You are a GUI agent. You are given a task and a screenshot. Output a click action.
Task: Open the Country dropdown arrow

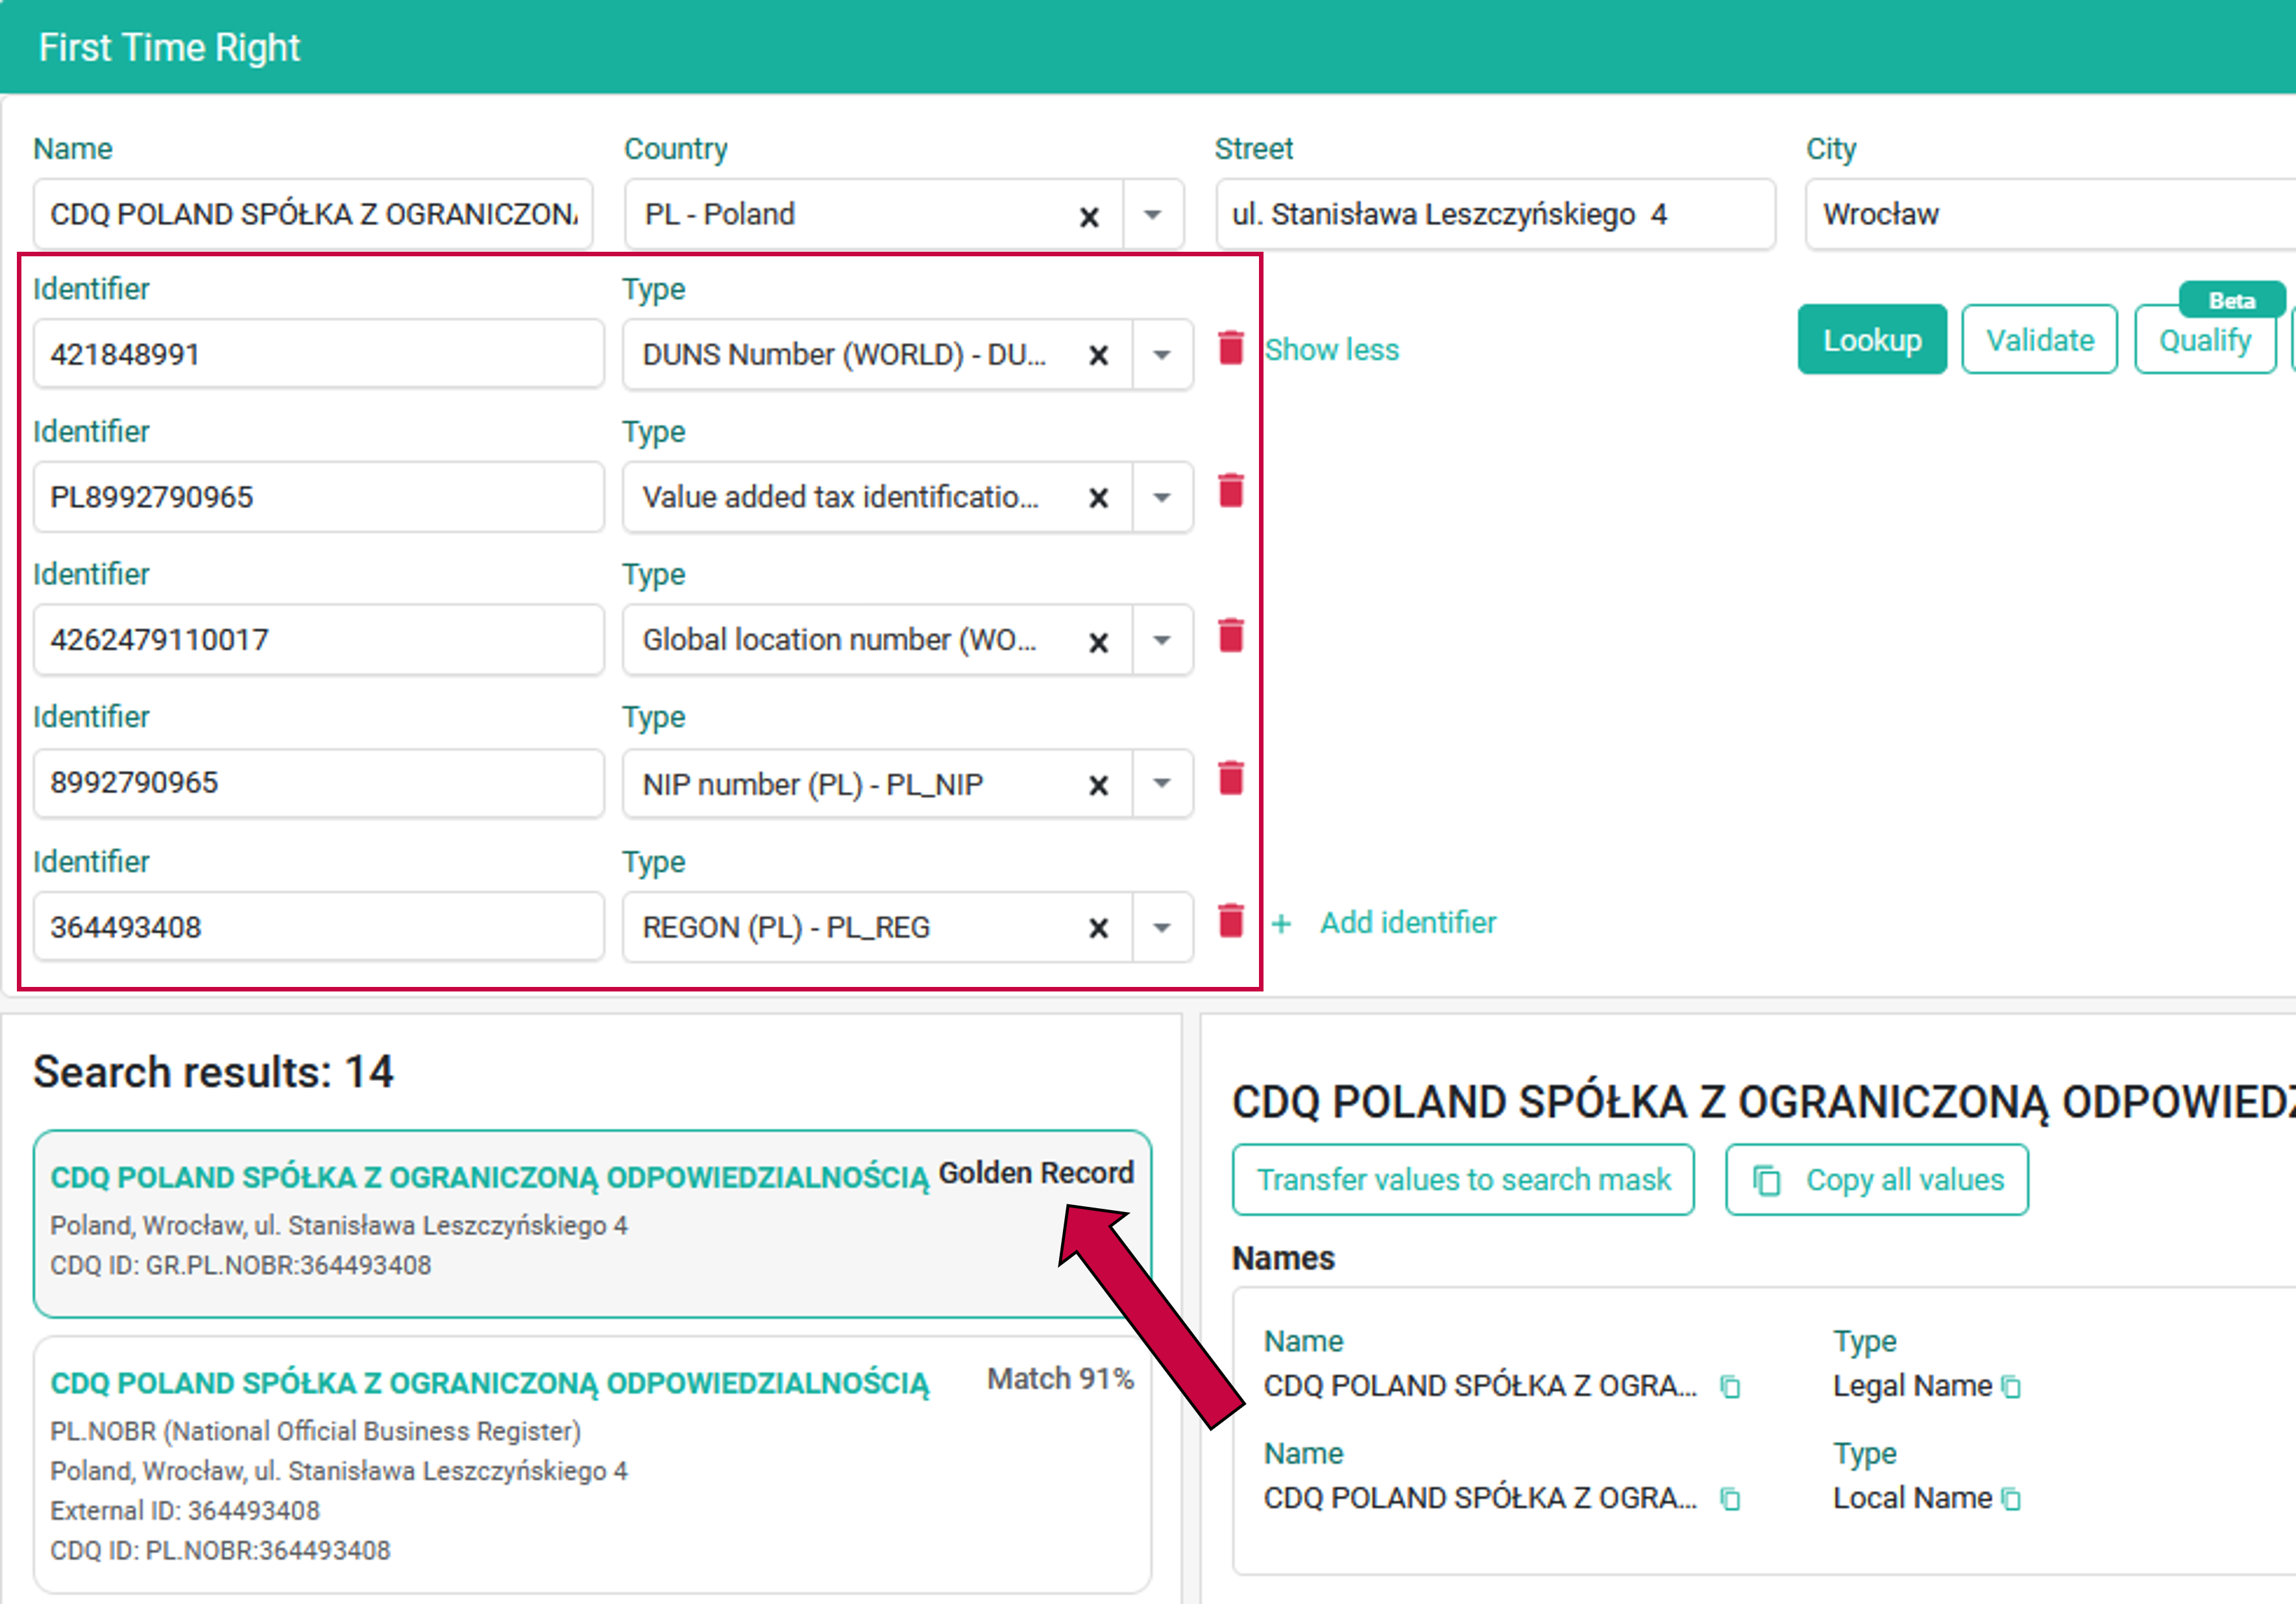(1153, 215)
